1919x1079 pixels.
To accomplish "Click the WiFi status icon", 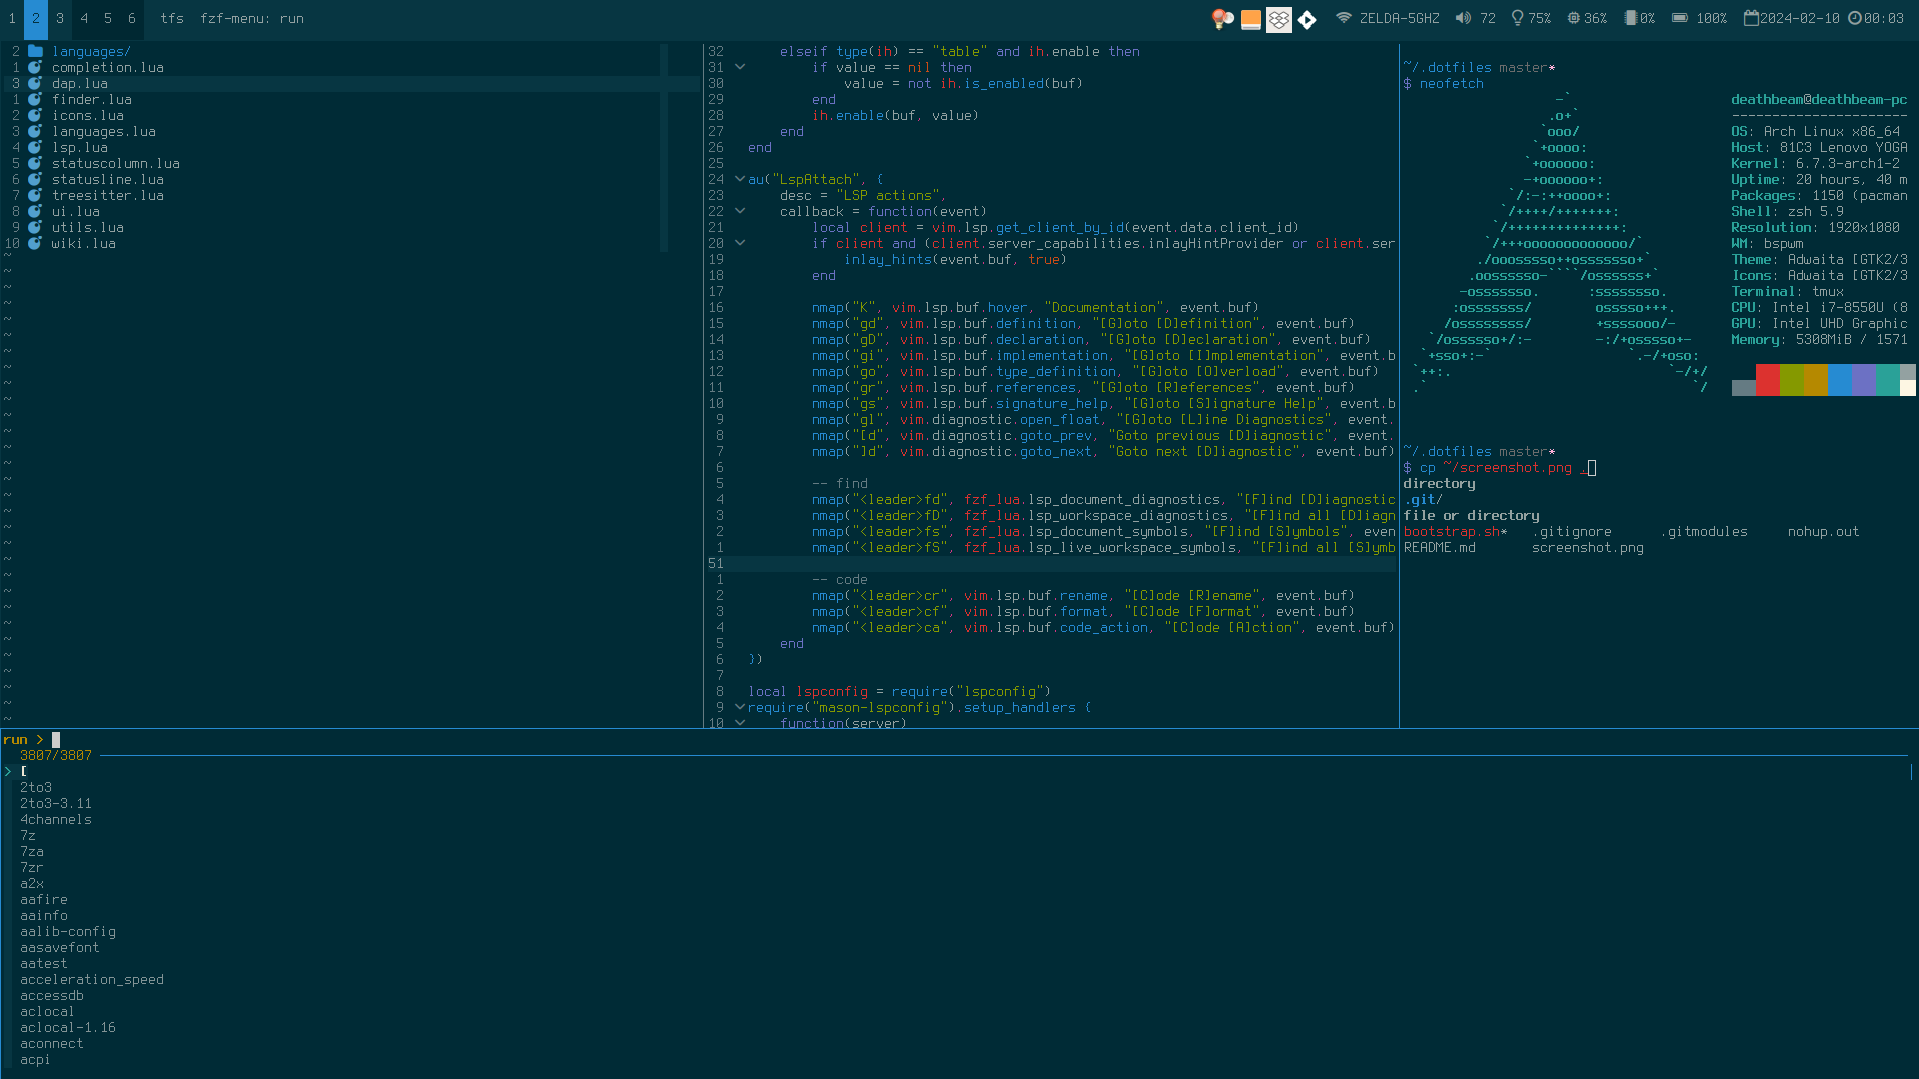I will coord(1343,18).
